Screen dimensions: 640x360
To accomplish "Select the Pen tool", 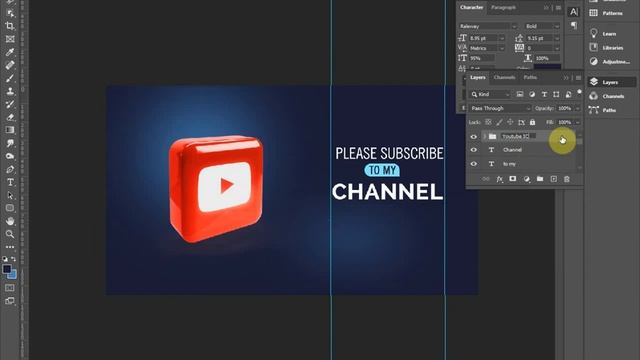I will pyautogui.click(x=10, y=169).
